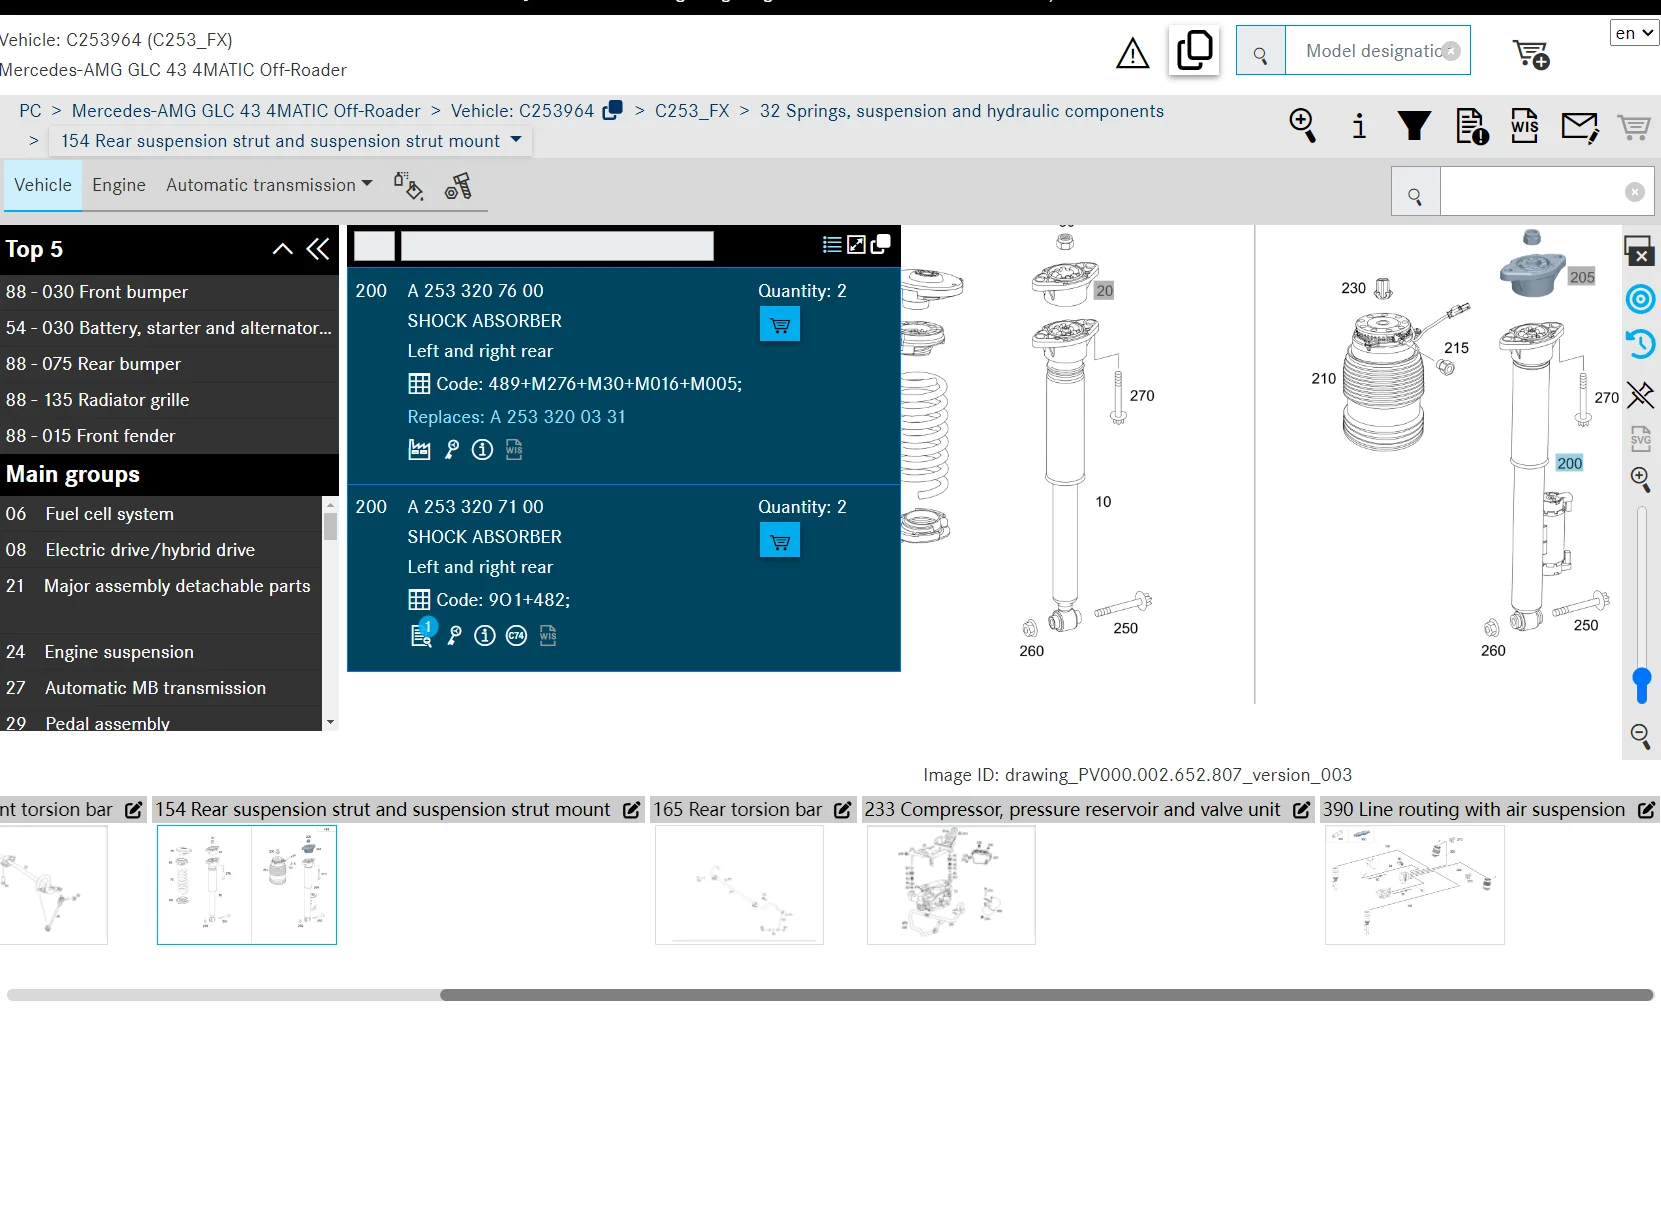
Task: Click the black funnel filter icon
Action: [x=1414, y=126]
